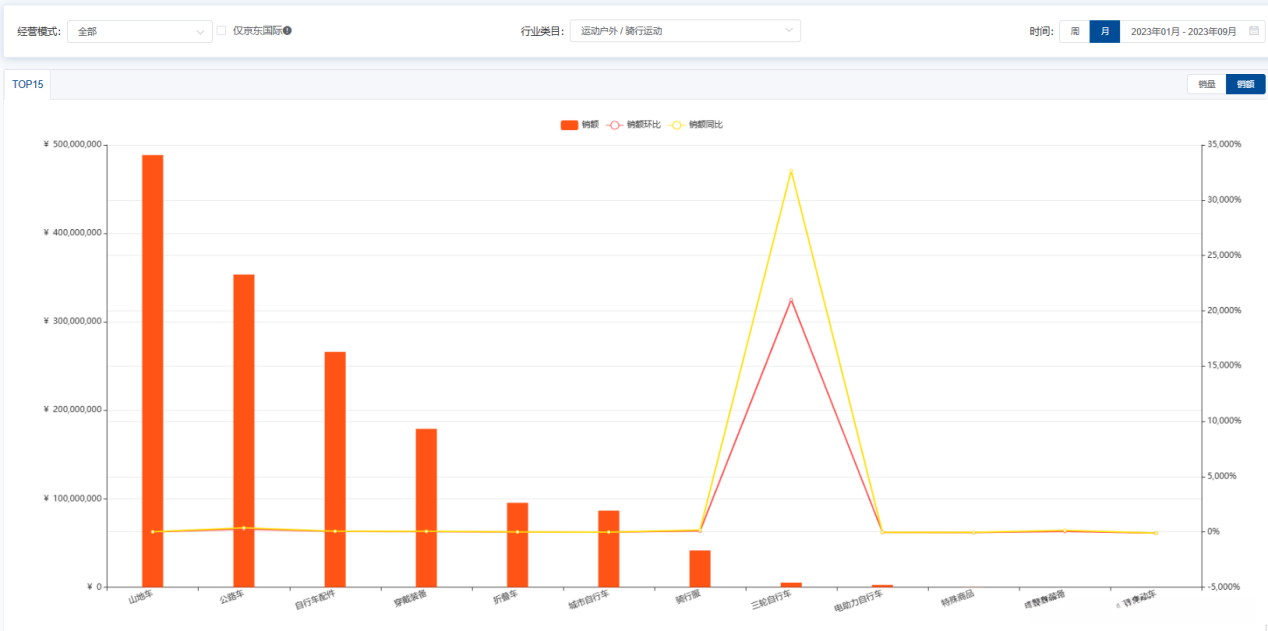Expand the 行业类目 dropdown 运动户外 / 骑行运动
1268x631 pixels.
tap(685, 31)
